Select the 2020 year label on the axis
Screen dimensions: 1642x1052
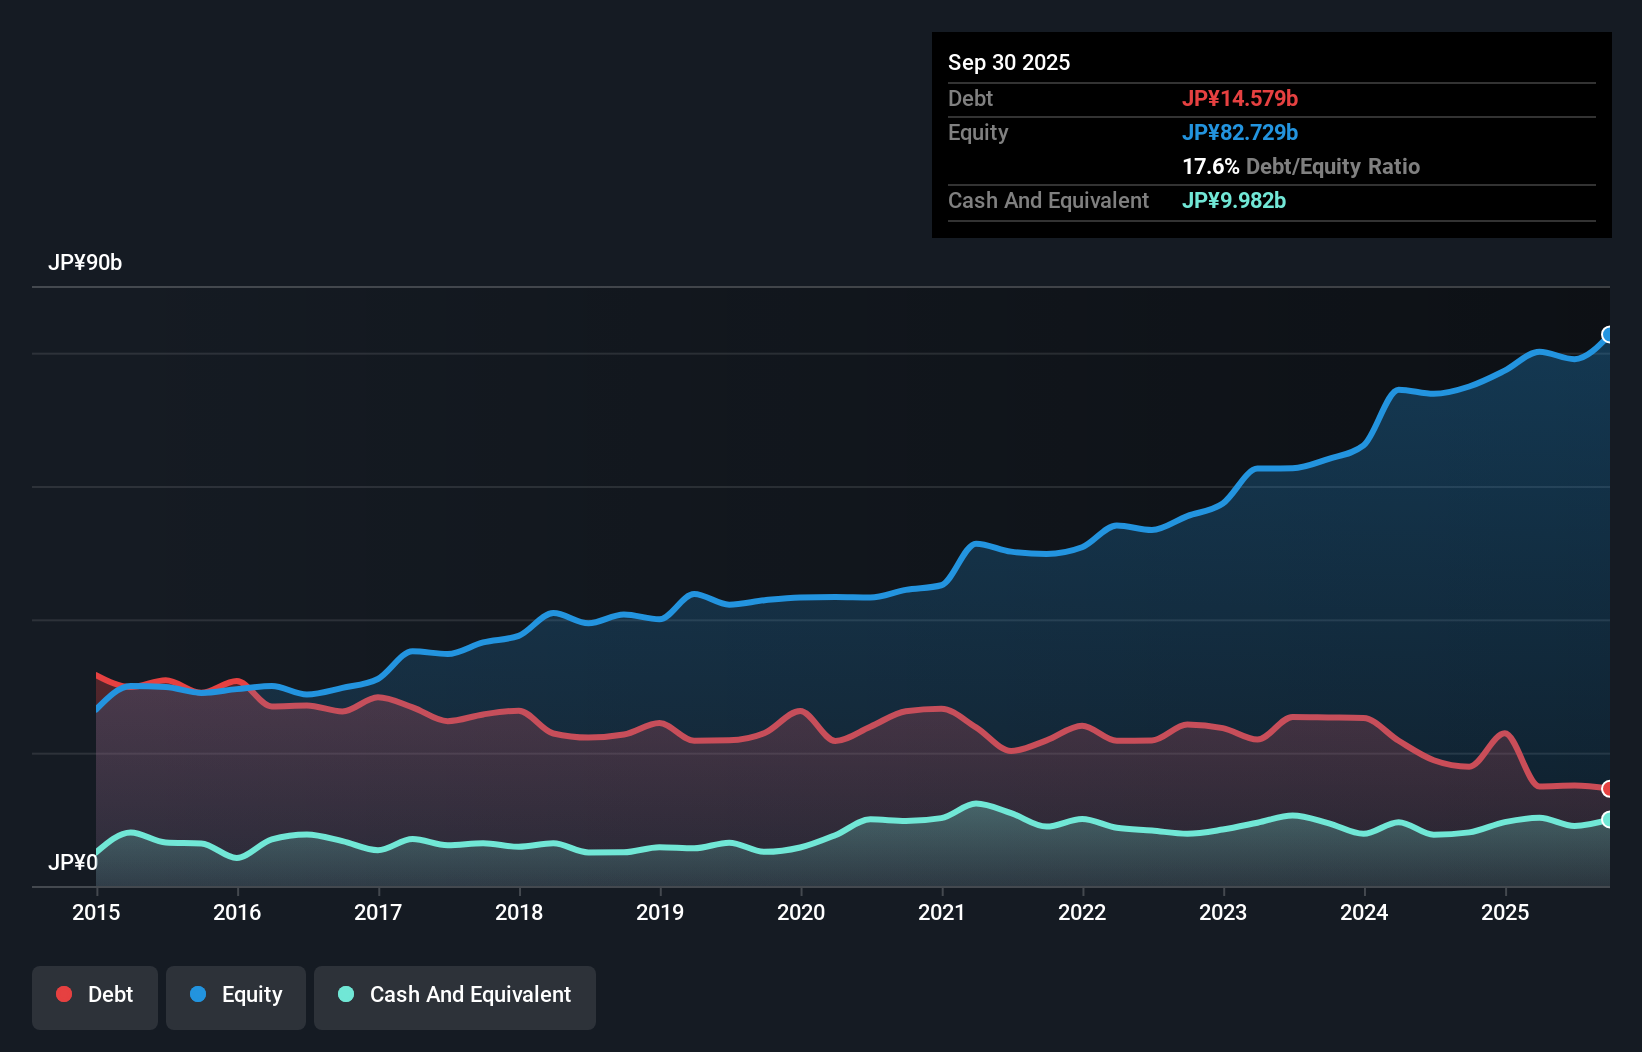click(800, 913)
